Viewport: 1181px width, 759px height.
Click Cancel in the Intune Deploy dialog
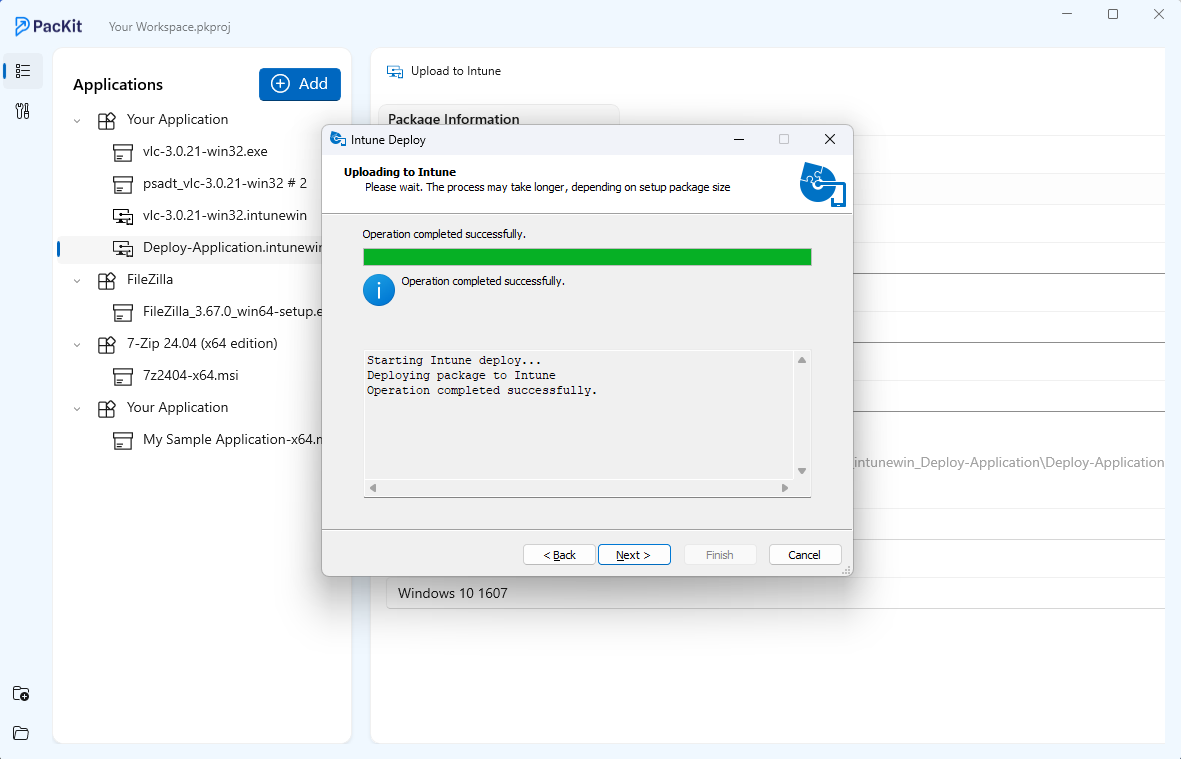pyautogui.click(x=804, y=555)
